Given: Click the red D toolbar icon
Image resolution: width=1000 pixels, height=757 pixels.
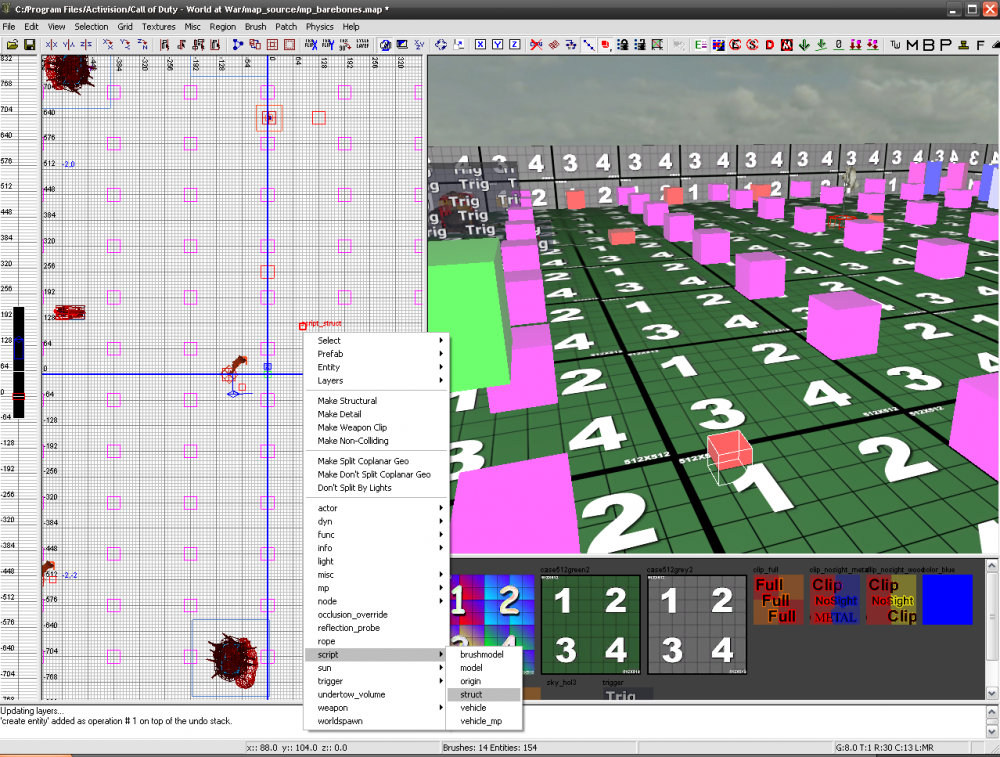Looking at the screenshot, I should [770, 45].
